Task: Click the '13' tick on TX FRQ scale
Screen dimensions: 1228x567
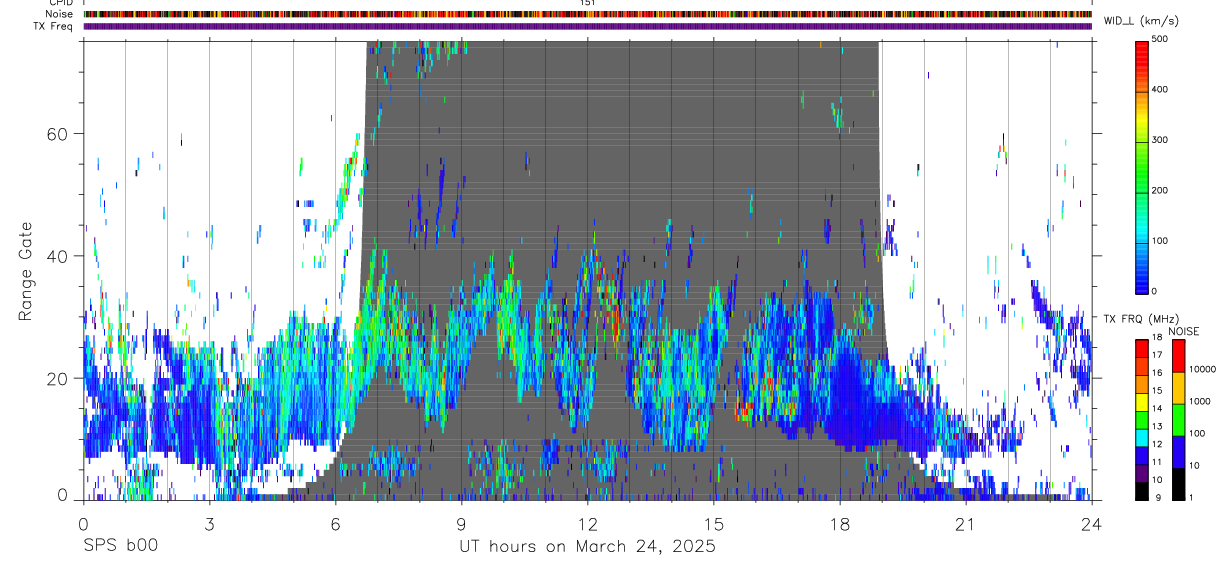Action: (1157, 426)
